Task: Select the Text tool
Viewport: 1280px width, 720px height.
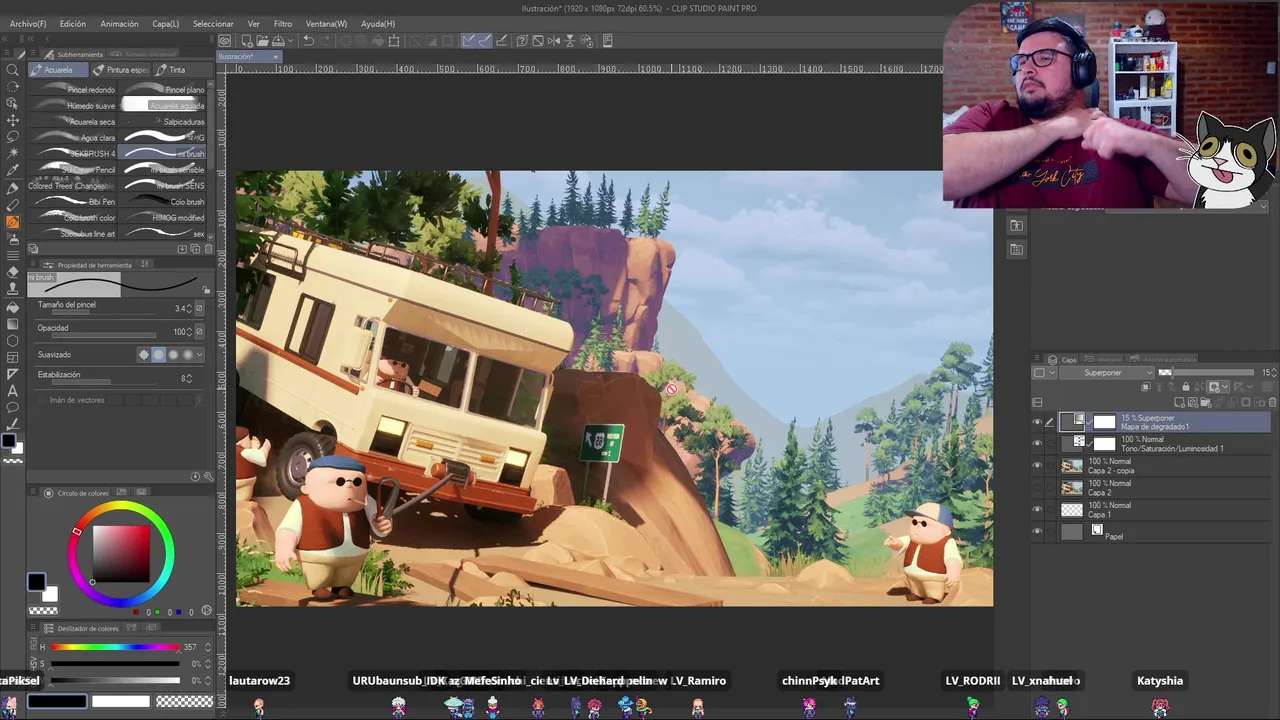Action: 12,391
